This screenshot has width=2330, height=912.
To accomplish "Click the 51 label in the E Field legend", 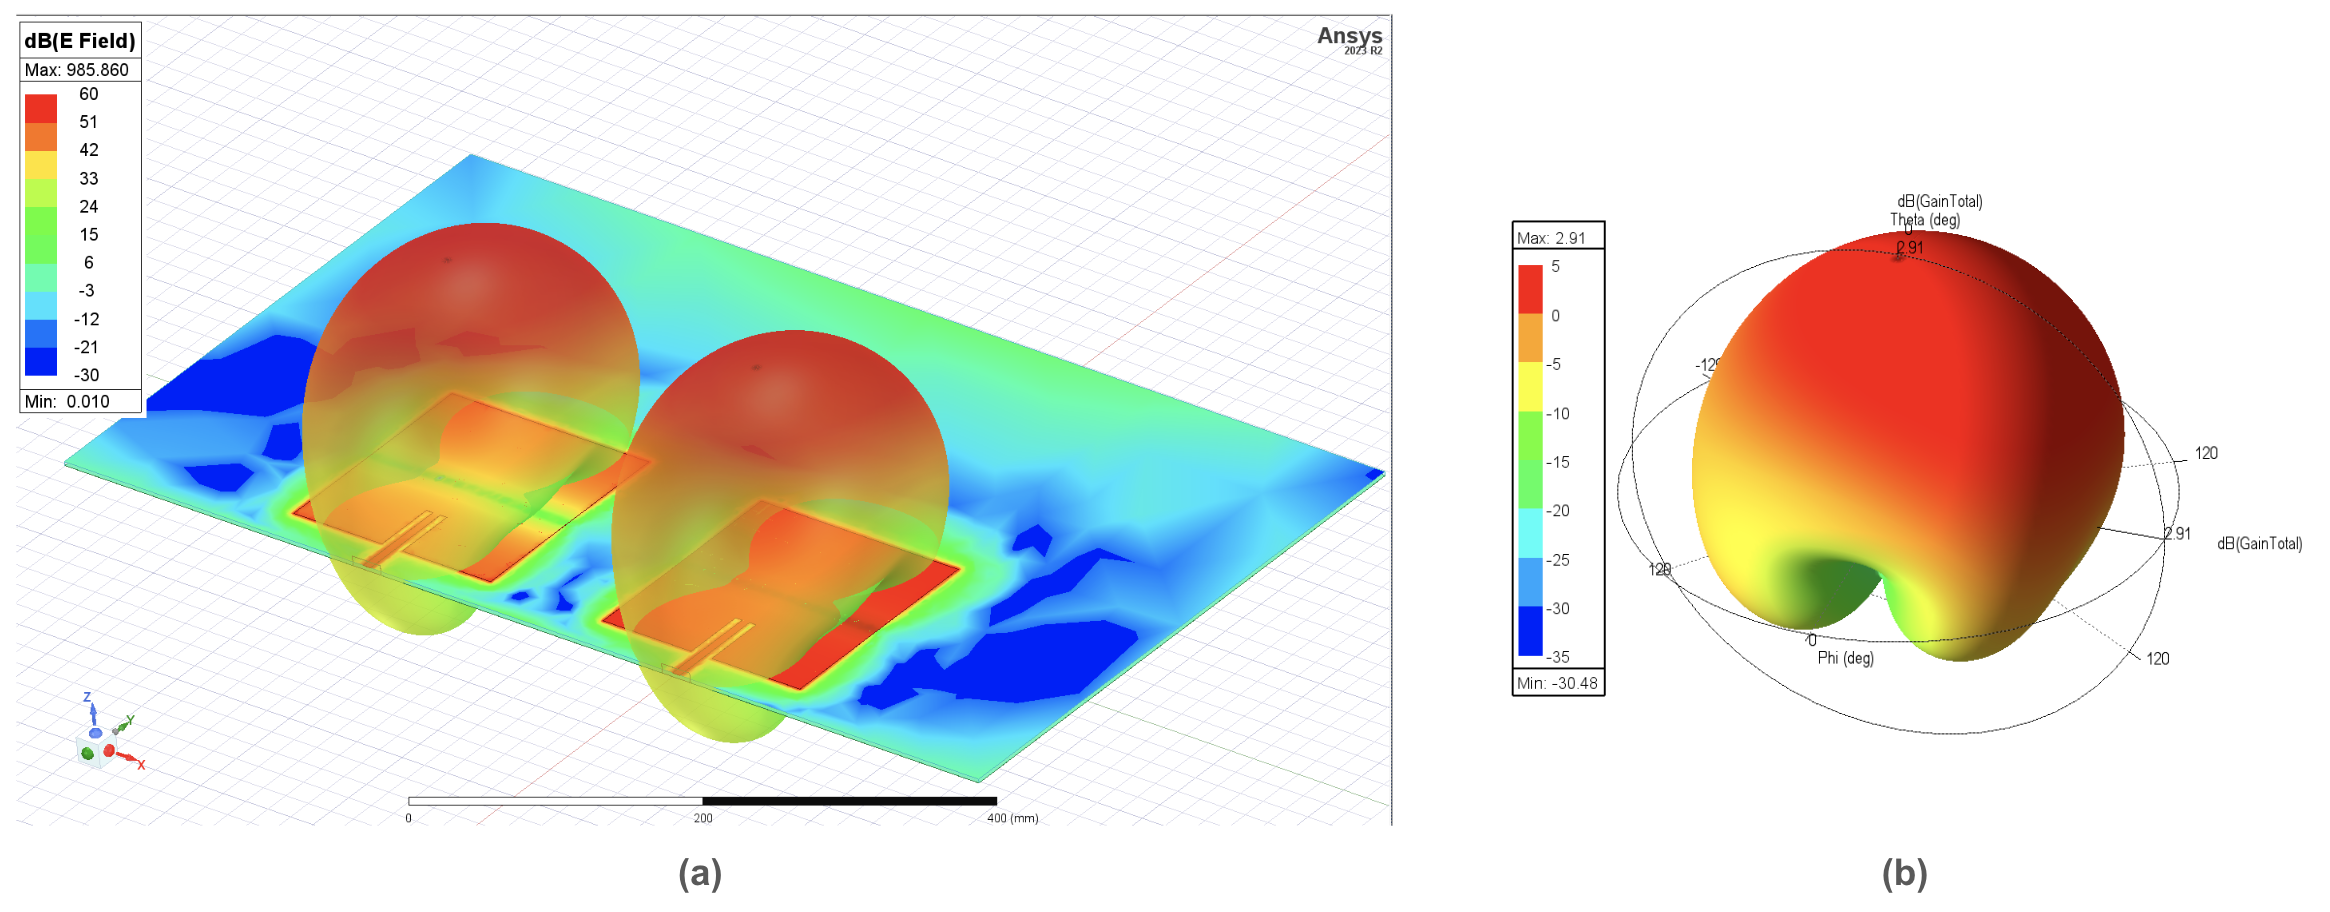I will pyautogui.click(x=88, y=122).
